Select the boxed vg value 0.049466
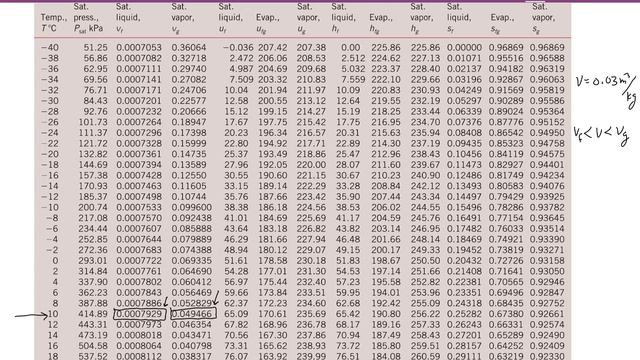Viewport: 640px width, 360px height. [x=193, y=314]
